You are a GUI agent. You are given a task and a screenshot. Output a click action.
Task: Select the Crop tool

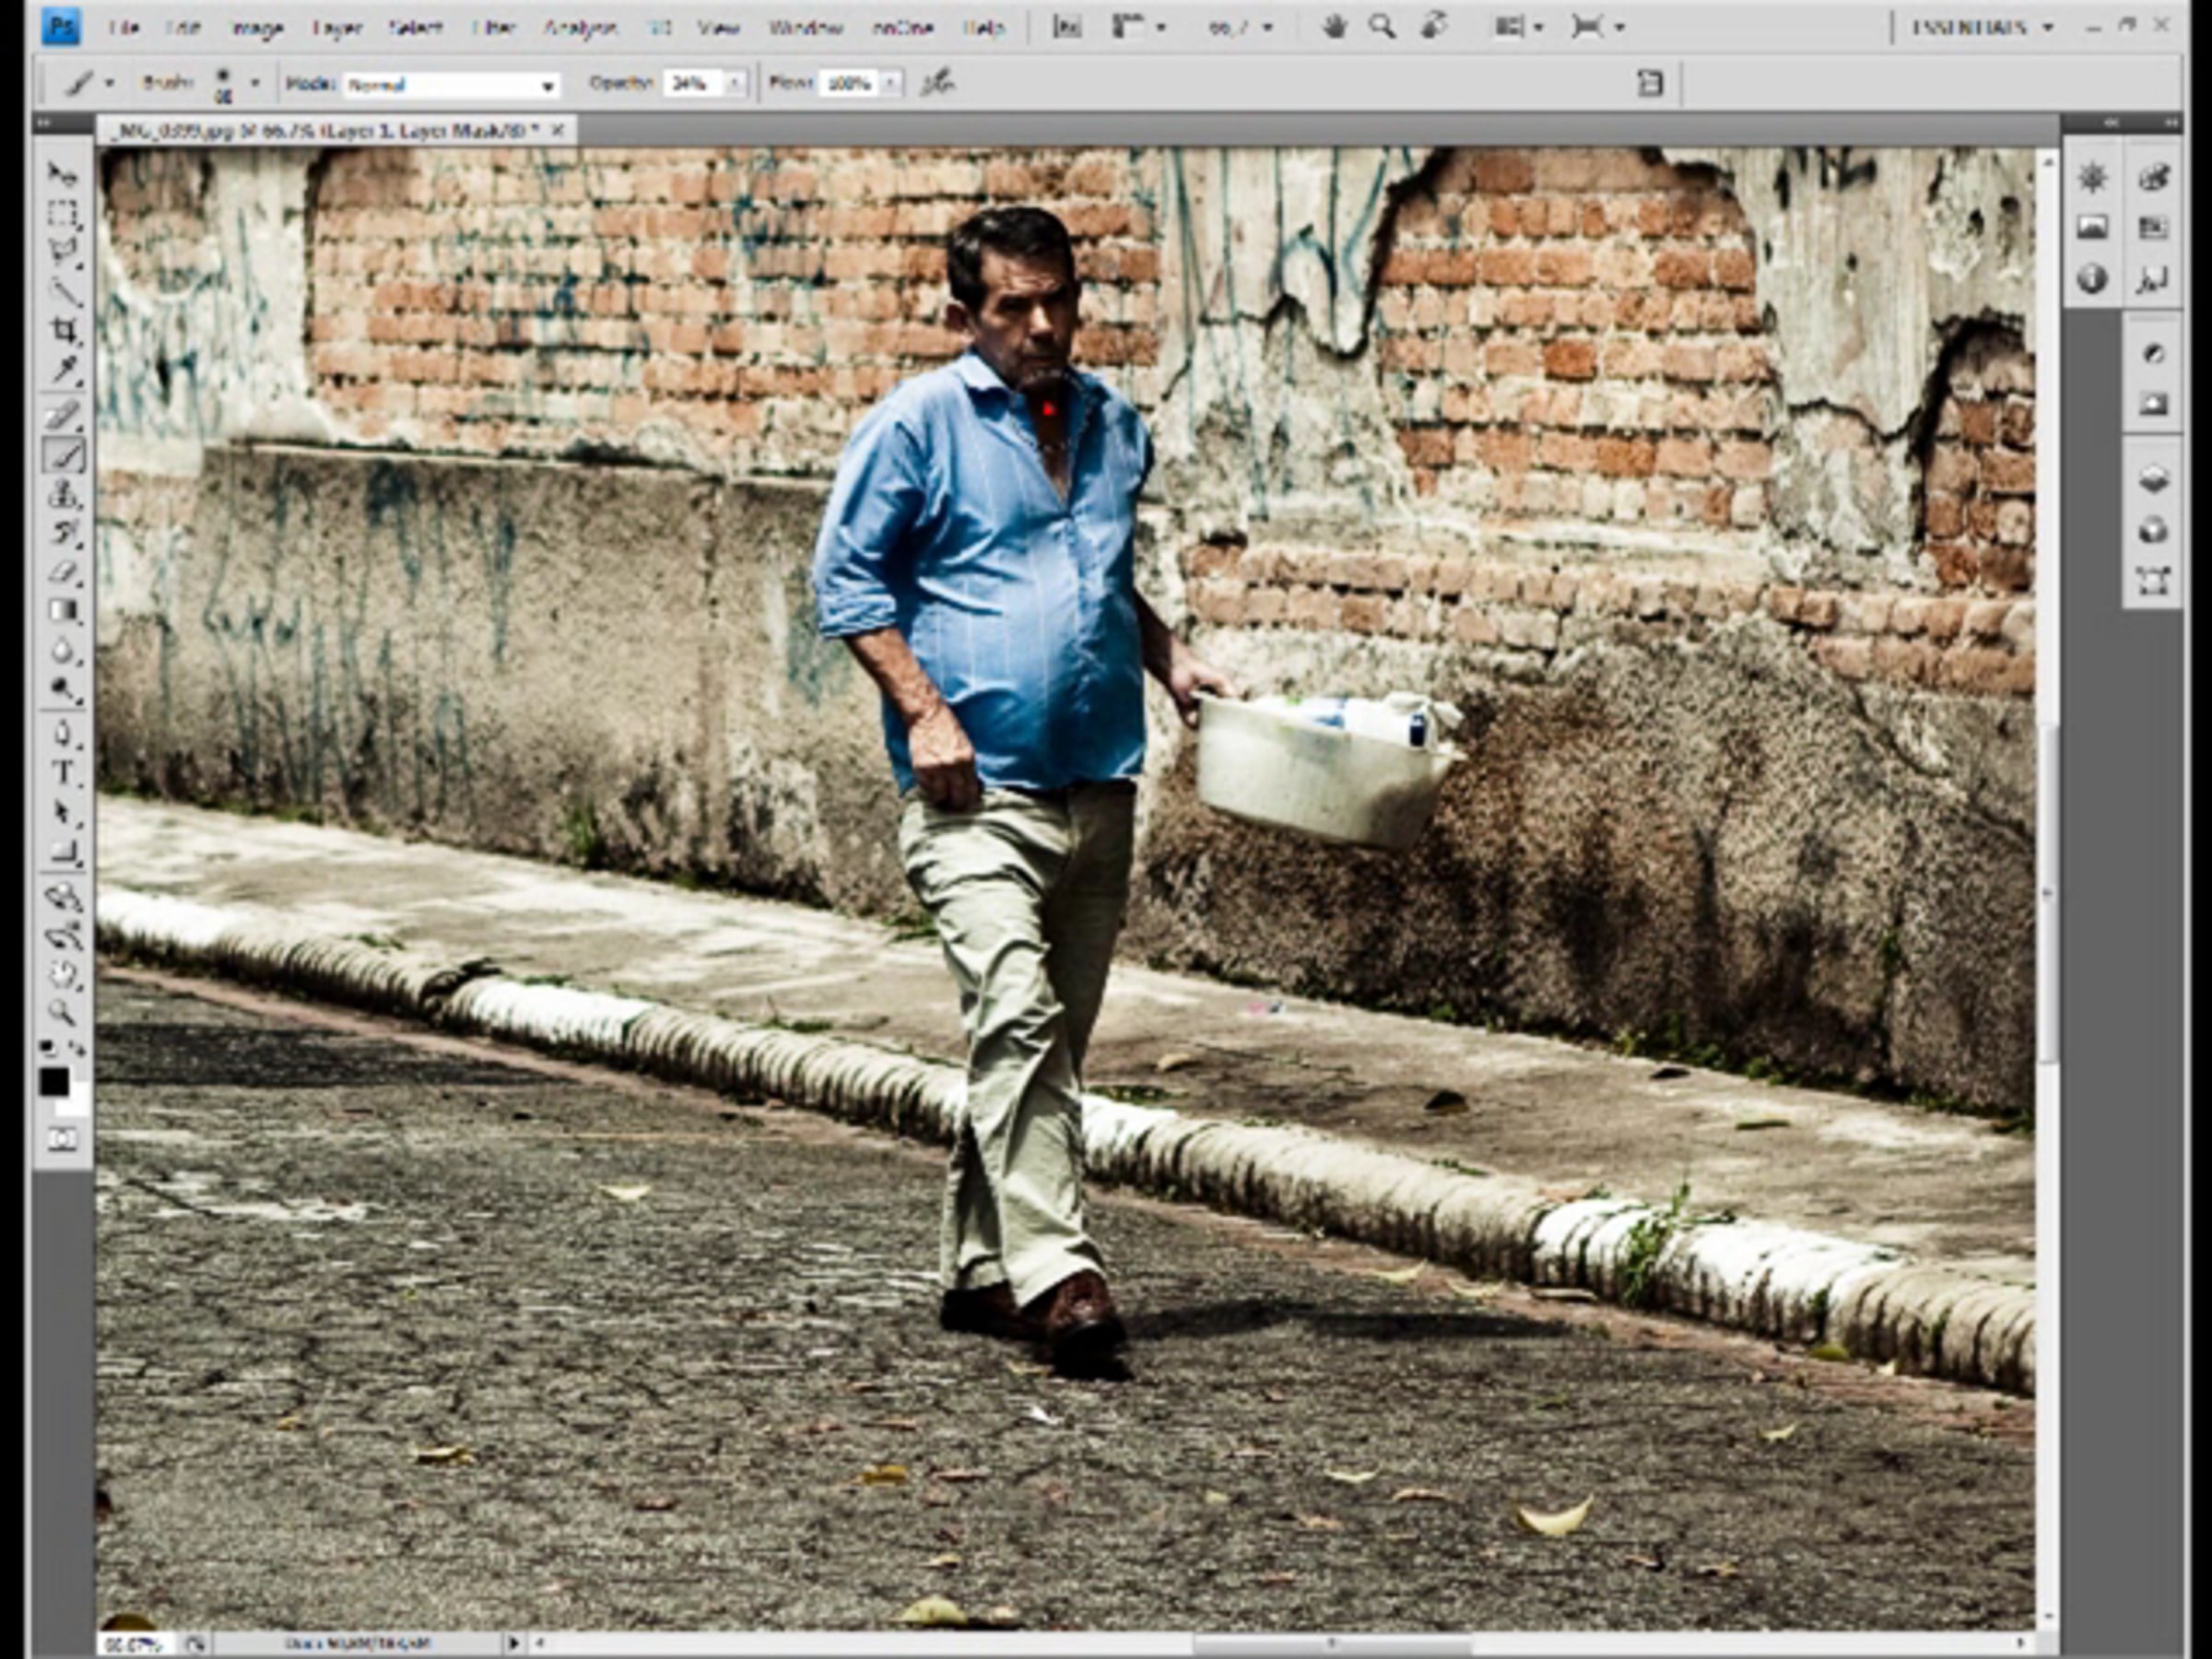[64, 330]
